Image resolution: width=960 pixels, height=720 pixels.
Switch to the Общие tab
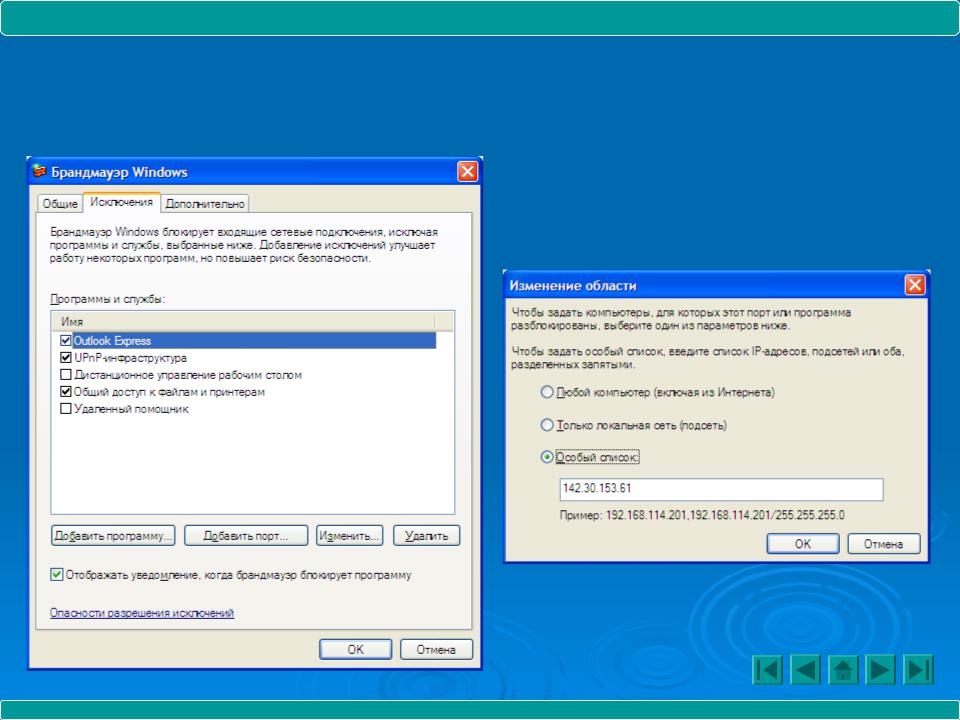coord(60,203)
